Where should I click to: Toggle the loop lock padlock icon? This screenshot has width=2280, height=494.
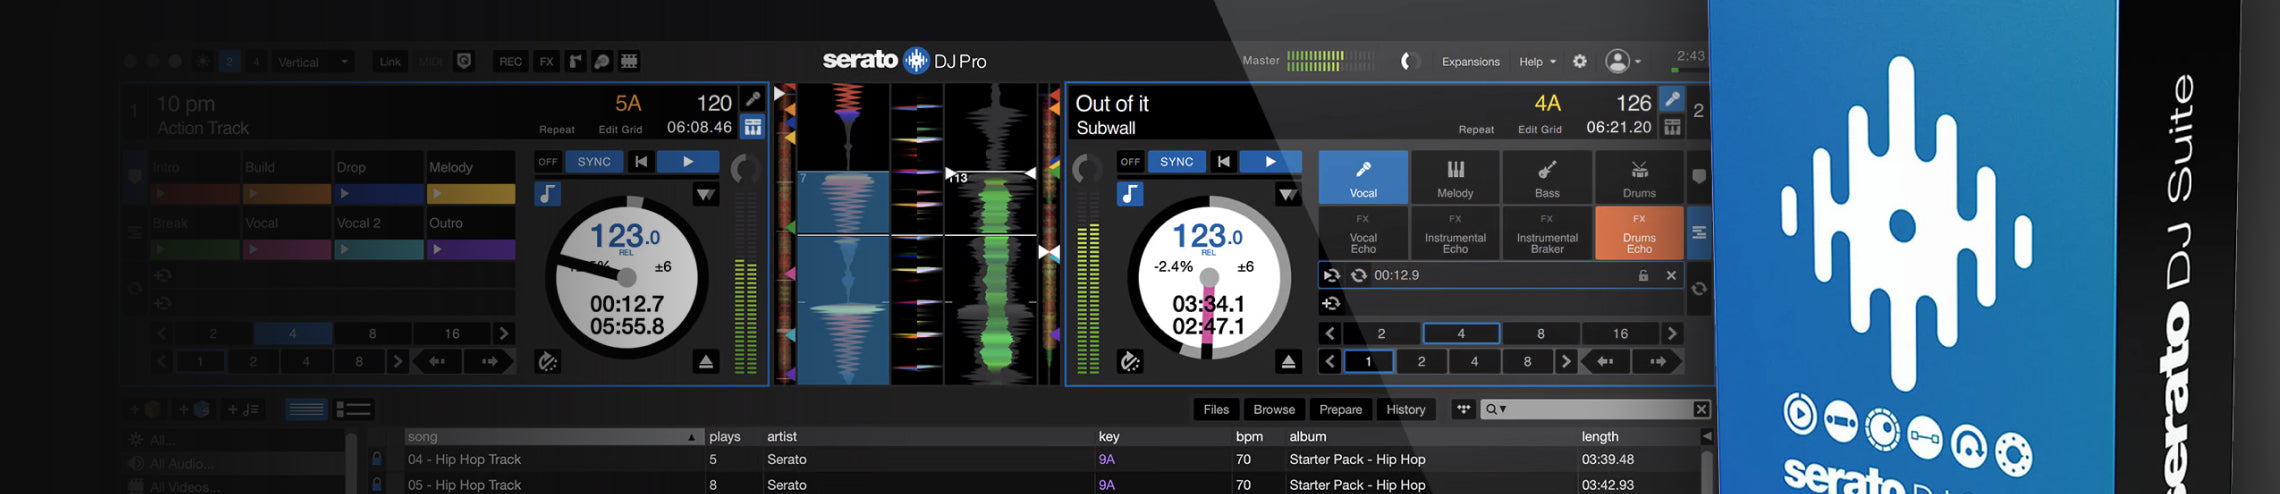1643,275
